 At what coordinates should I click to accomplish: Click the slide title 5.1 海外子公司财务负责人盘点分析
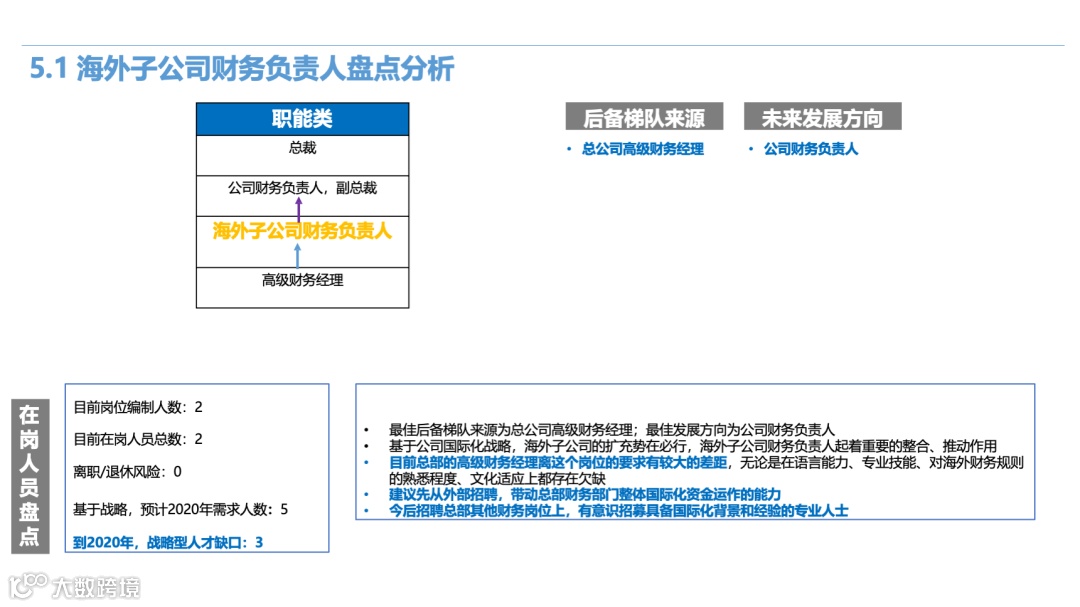point(242,68)
